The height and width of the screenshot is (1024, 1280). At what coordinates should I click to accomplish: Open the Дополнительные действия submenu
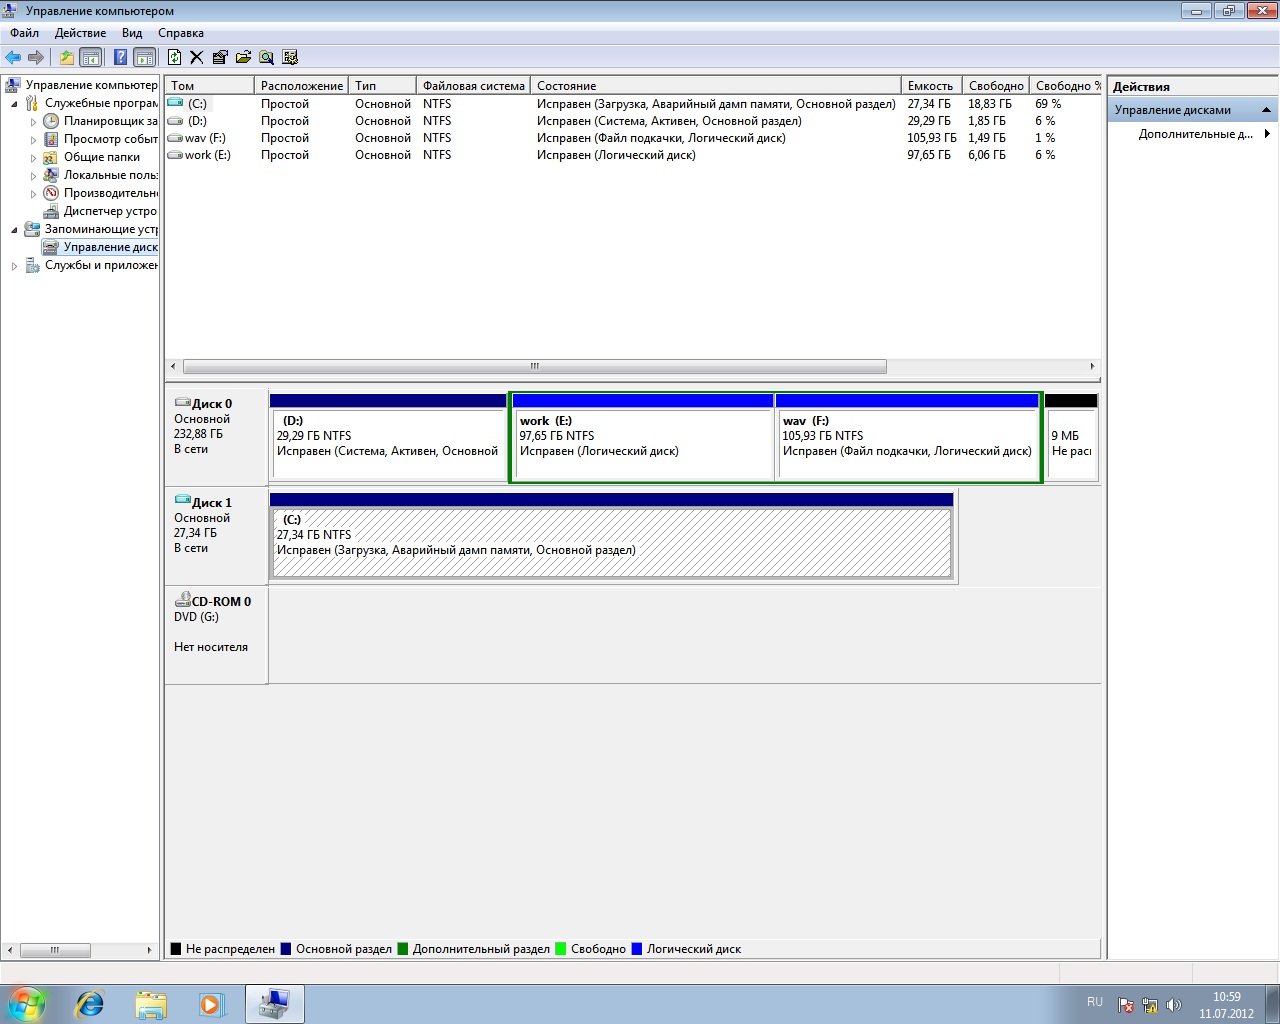pyautogui.click(x=1203, y=134)
